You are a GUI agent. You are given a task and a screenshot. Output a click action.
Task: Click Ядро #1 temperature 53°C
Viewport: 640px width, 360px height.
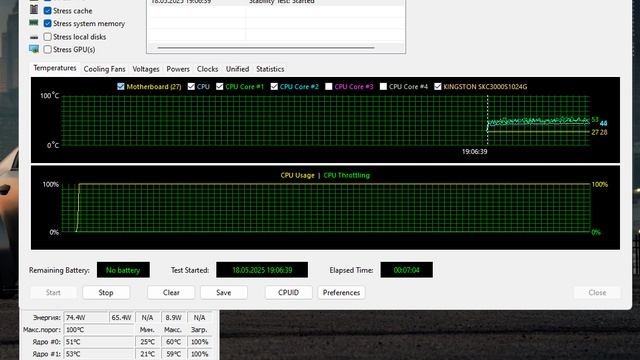click(99, 354)
